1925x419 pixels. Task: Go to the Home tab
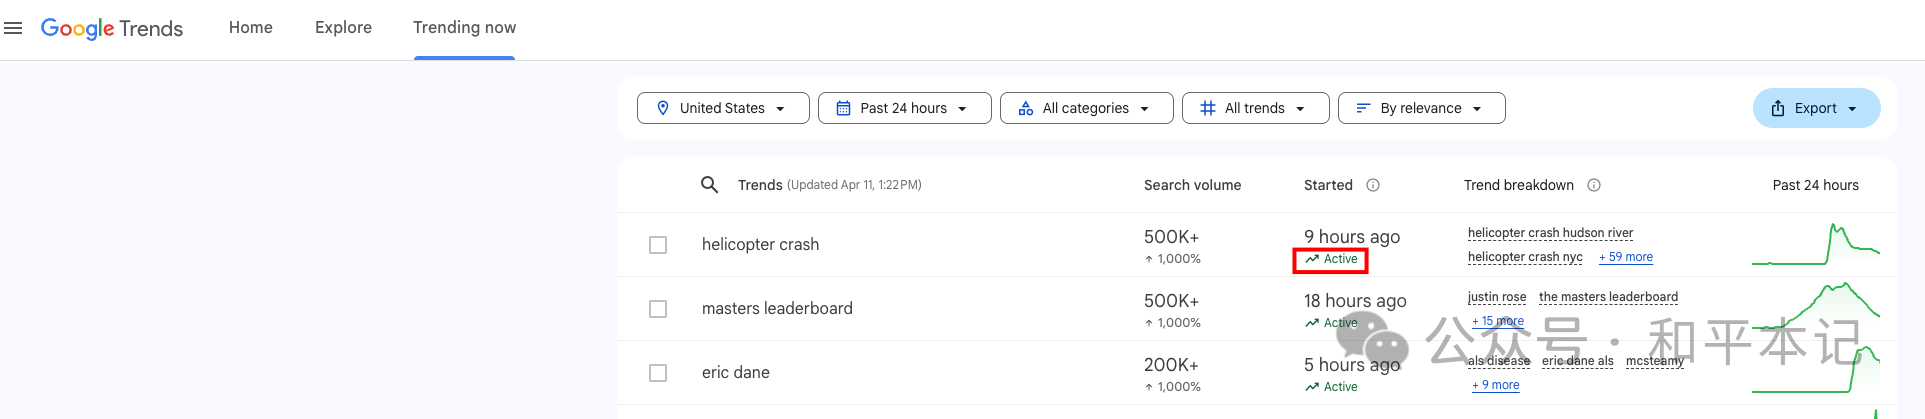251,28
